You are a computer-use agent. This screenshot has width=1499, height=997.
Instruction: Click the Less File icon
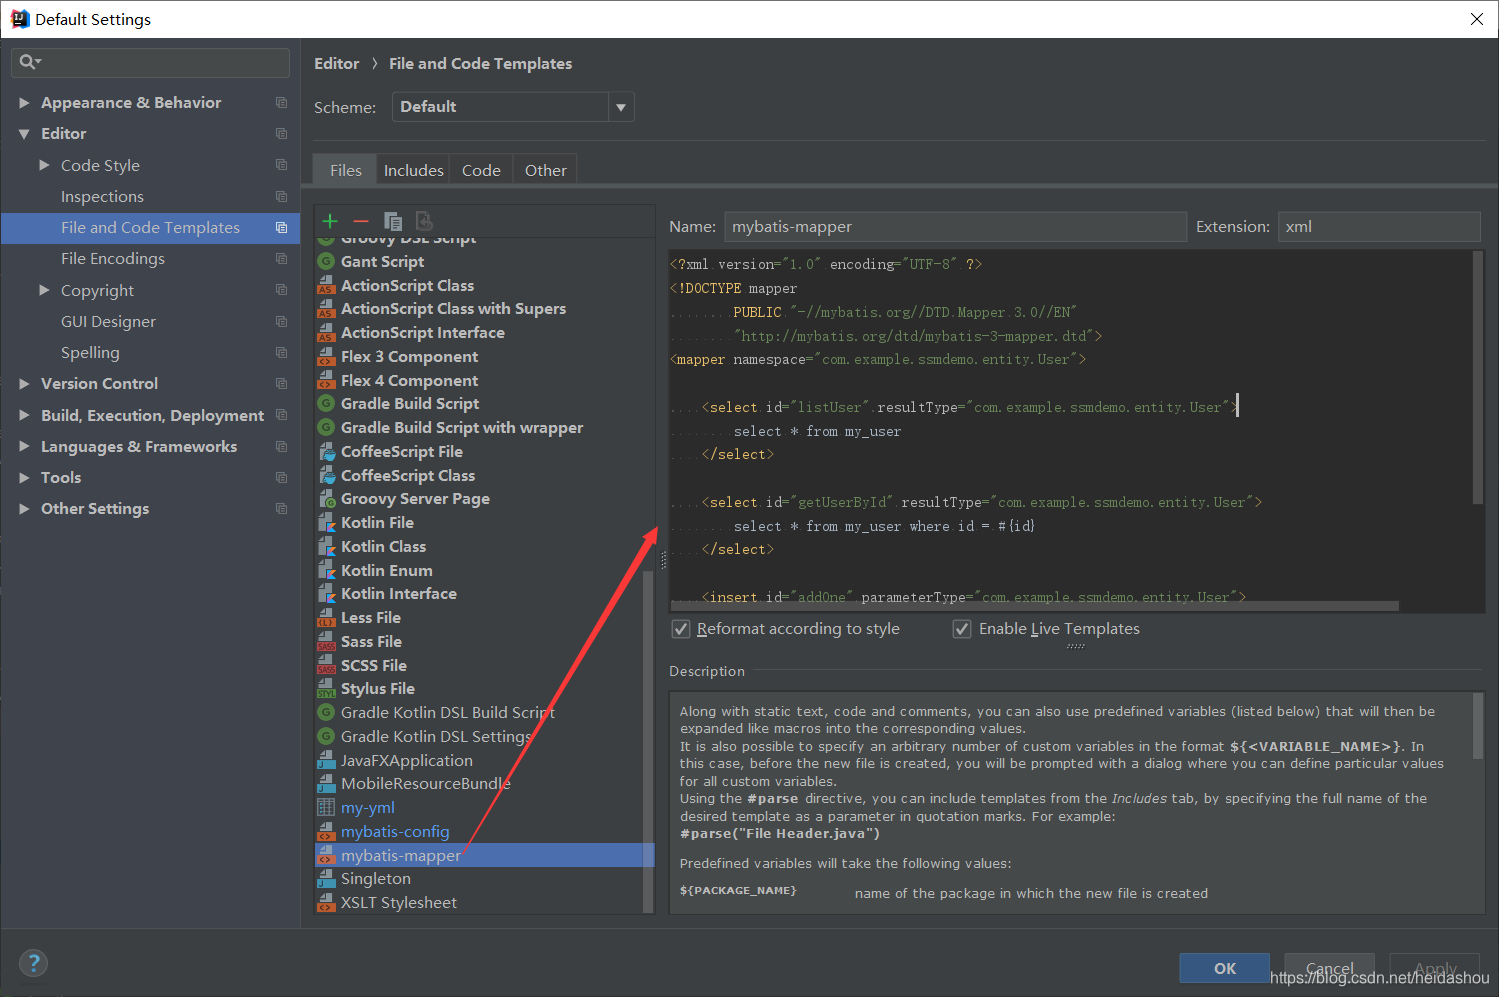click(326, 618)
